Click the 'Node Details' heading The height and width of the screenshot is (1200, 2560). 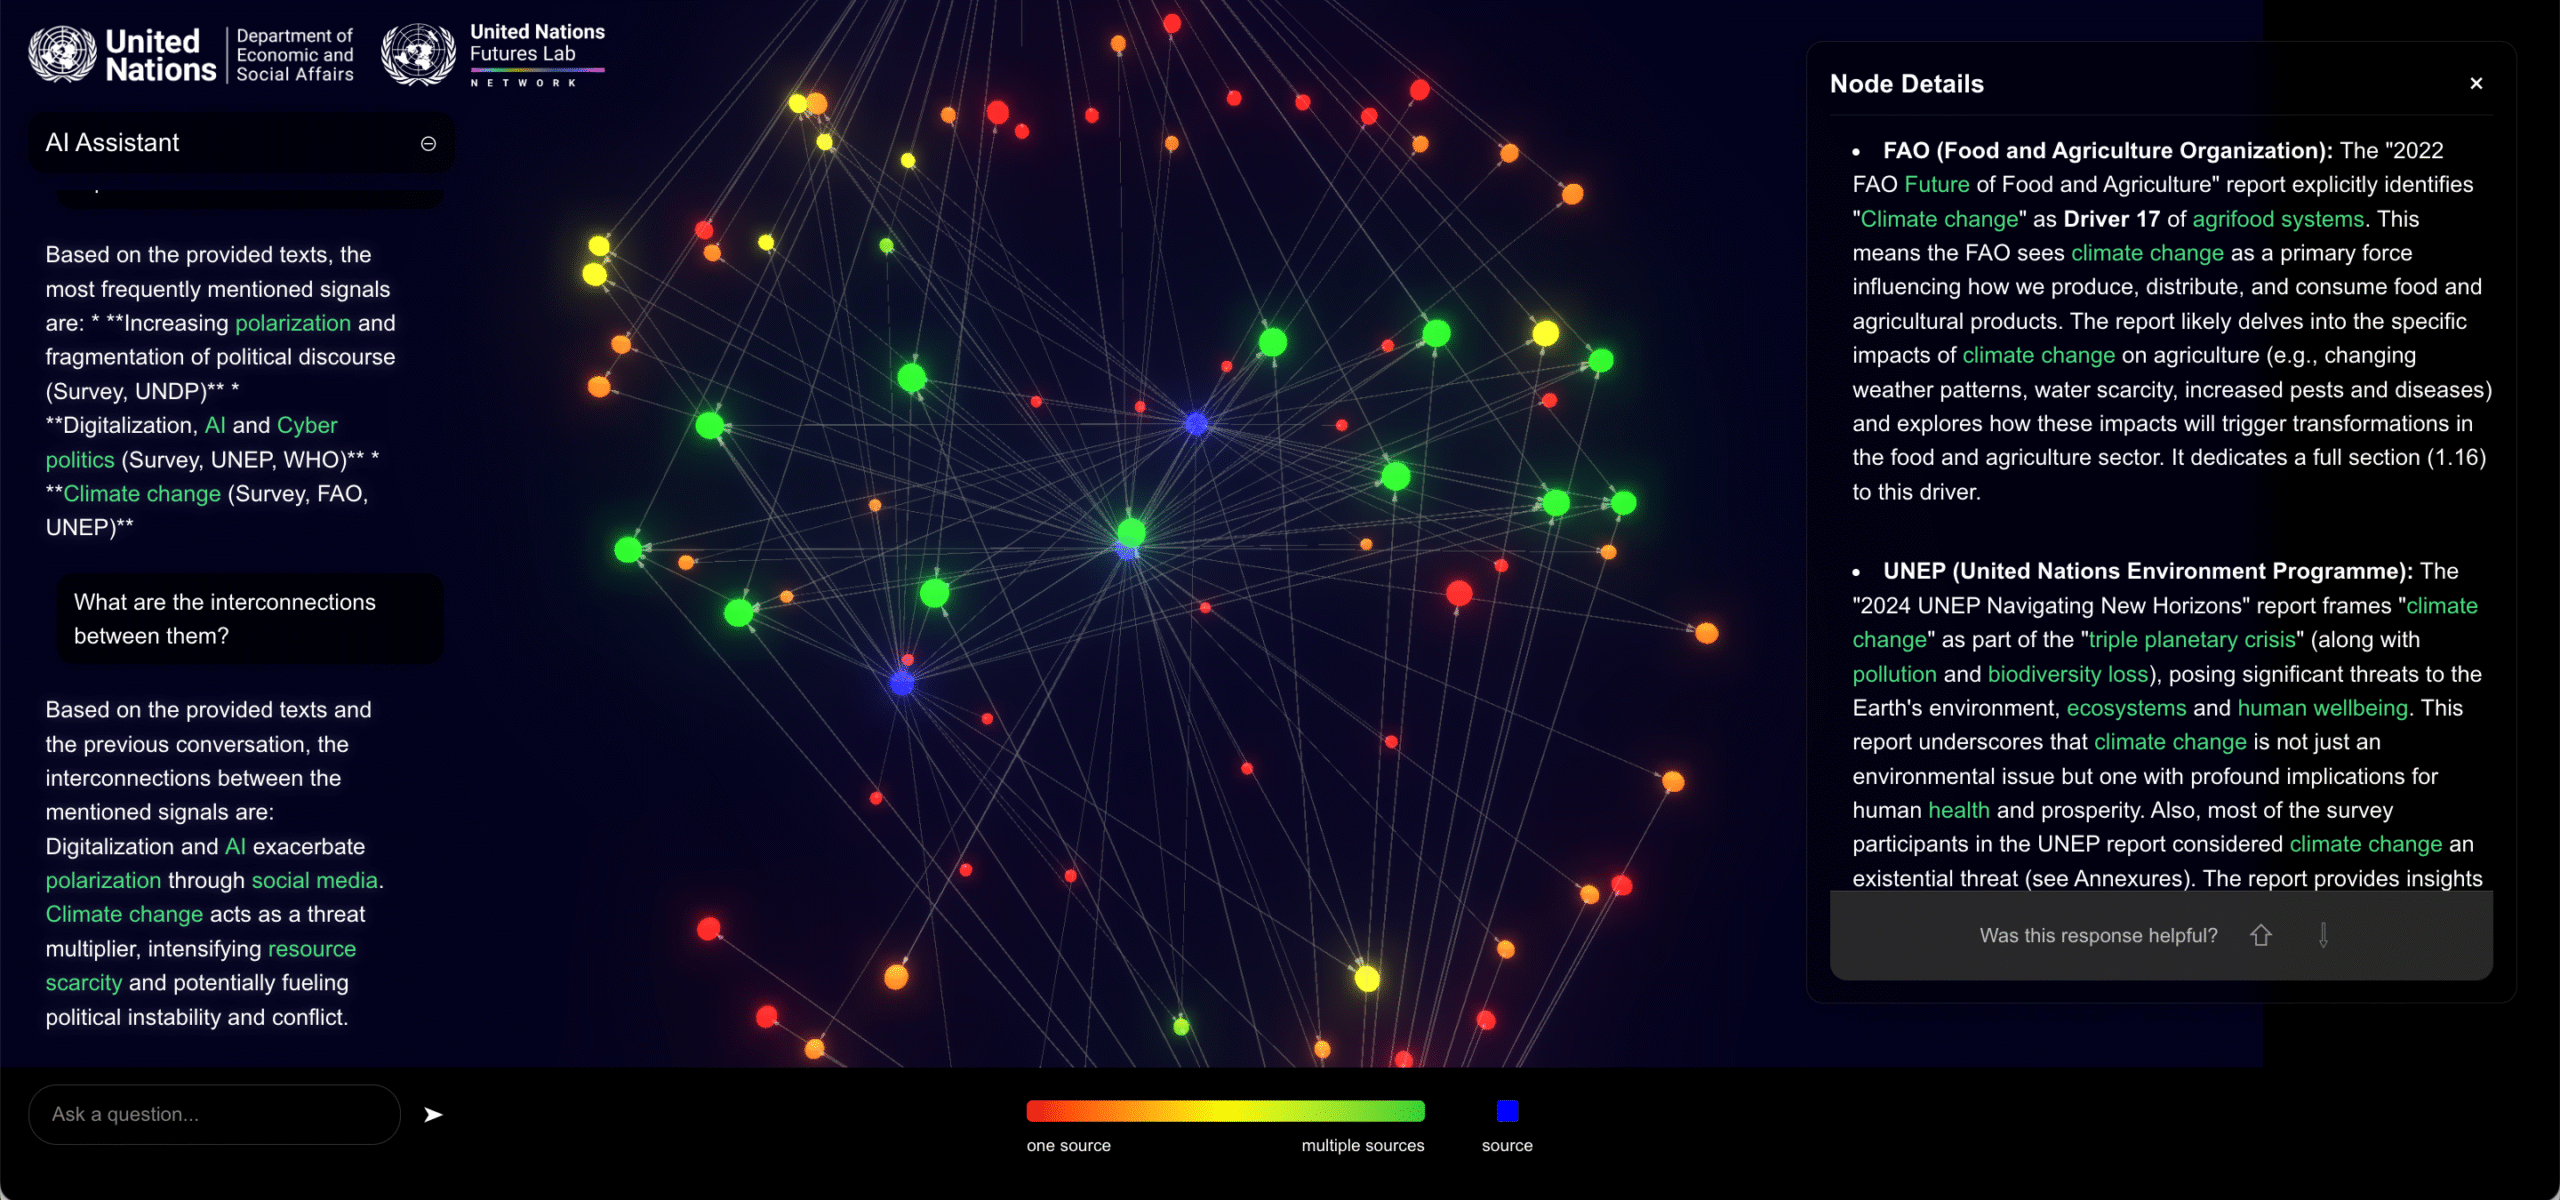tap(1906, 84)
